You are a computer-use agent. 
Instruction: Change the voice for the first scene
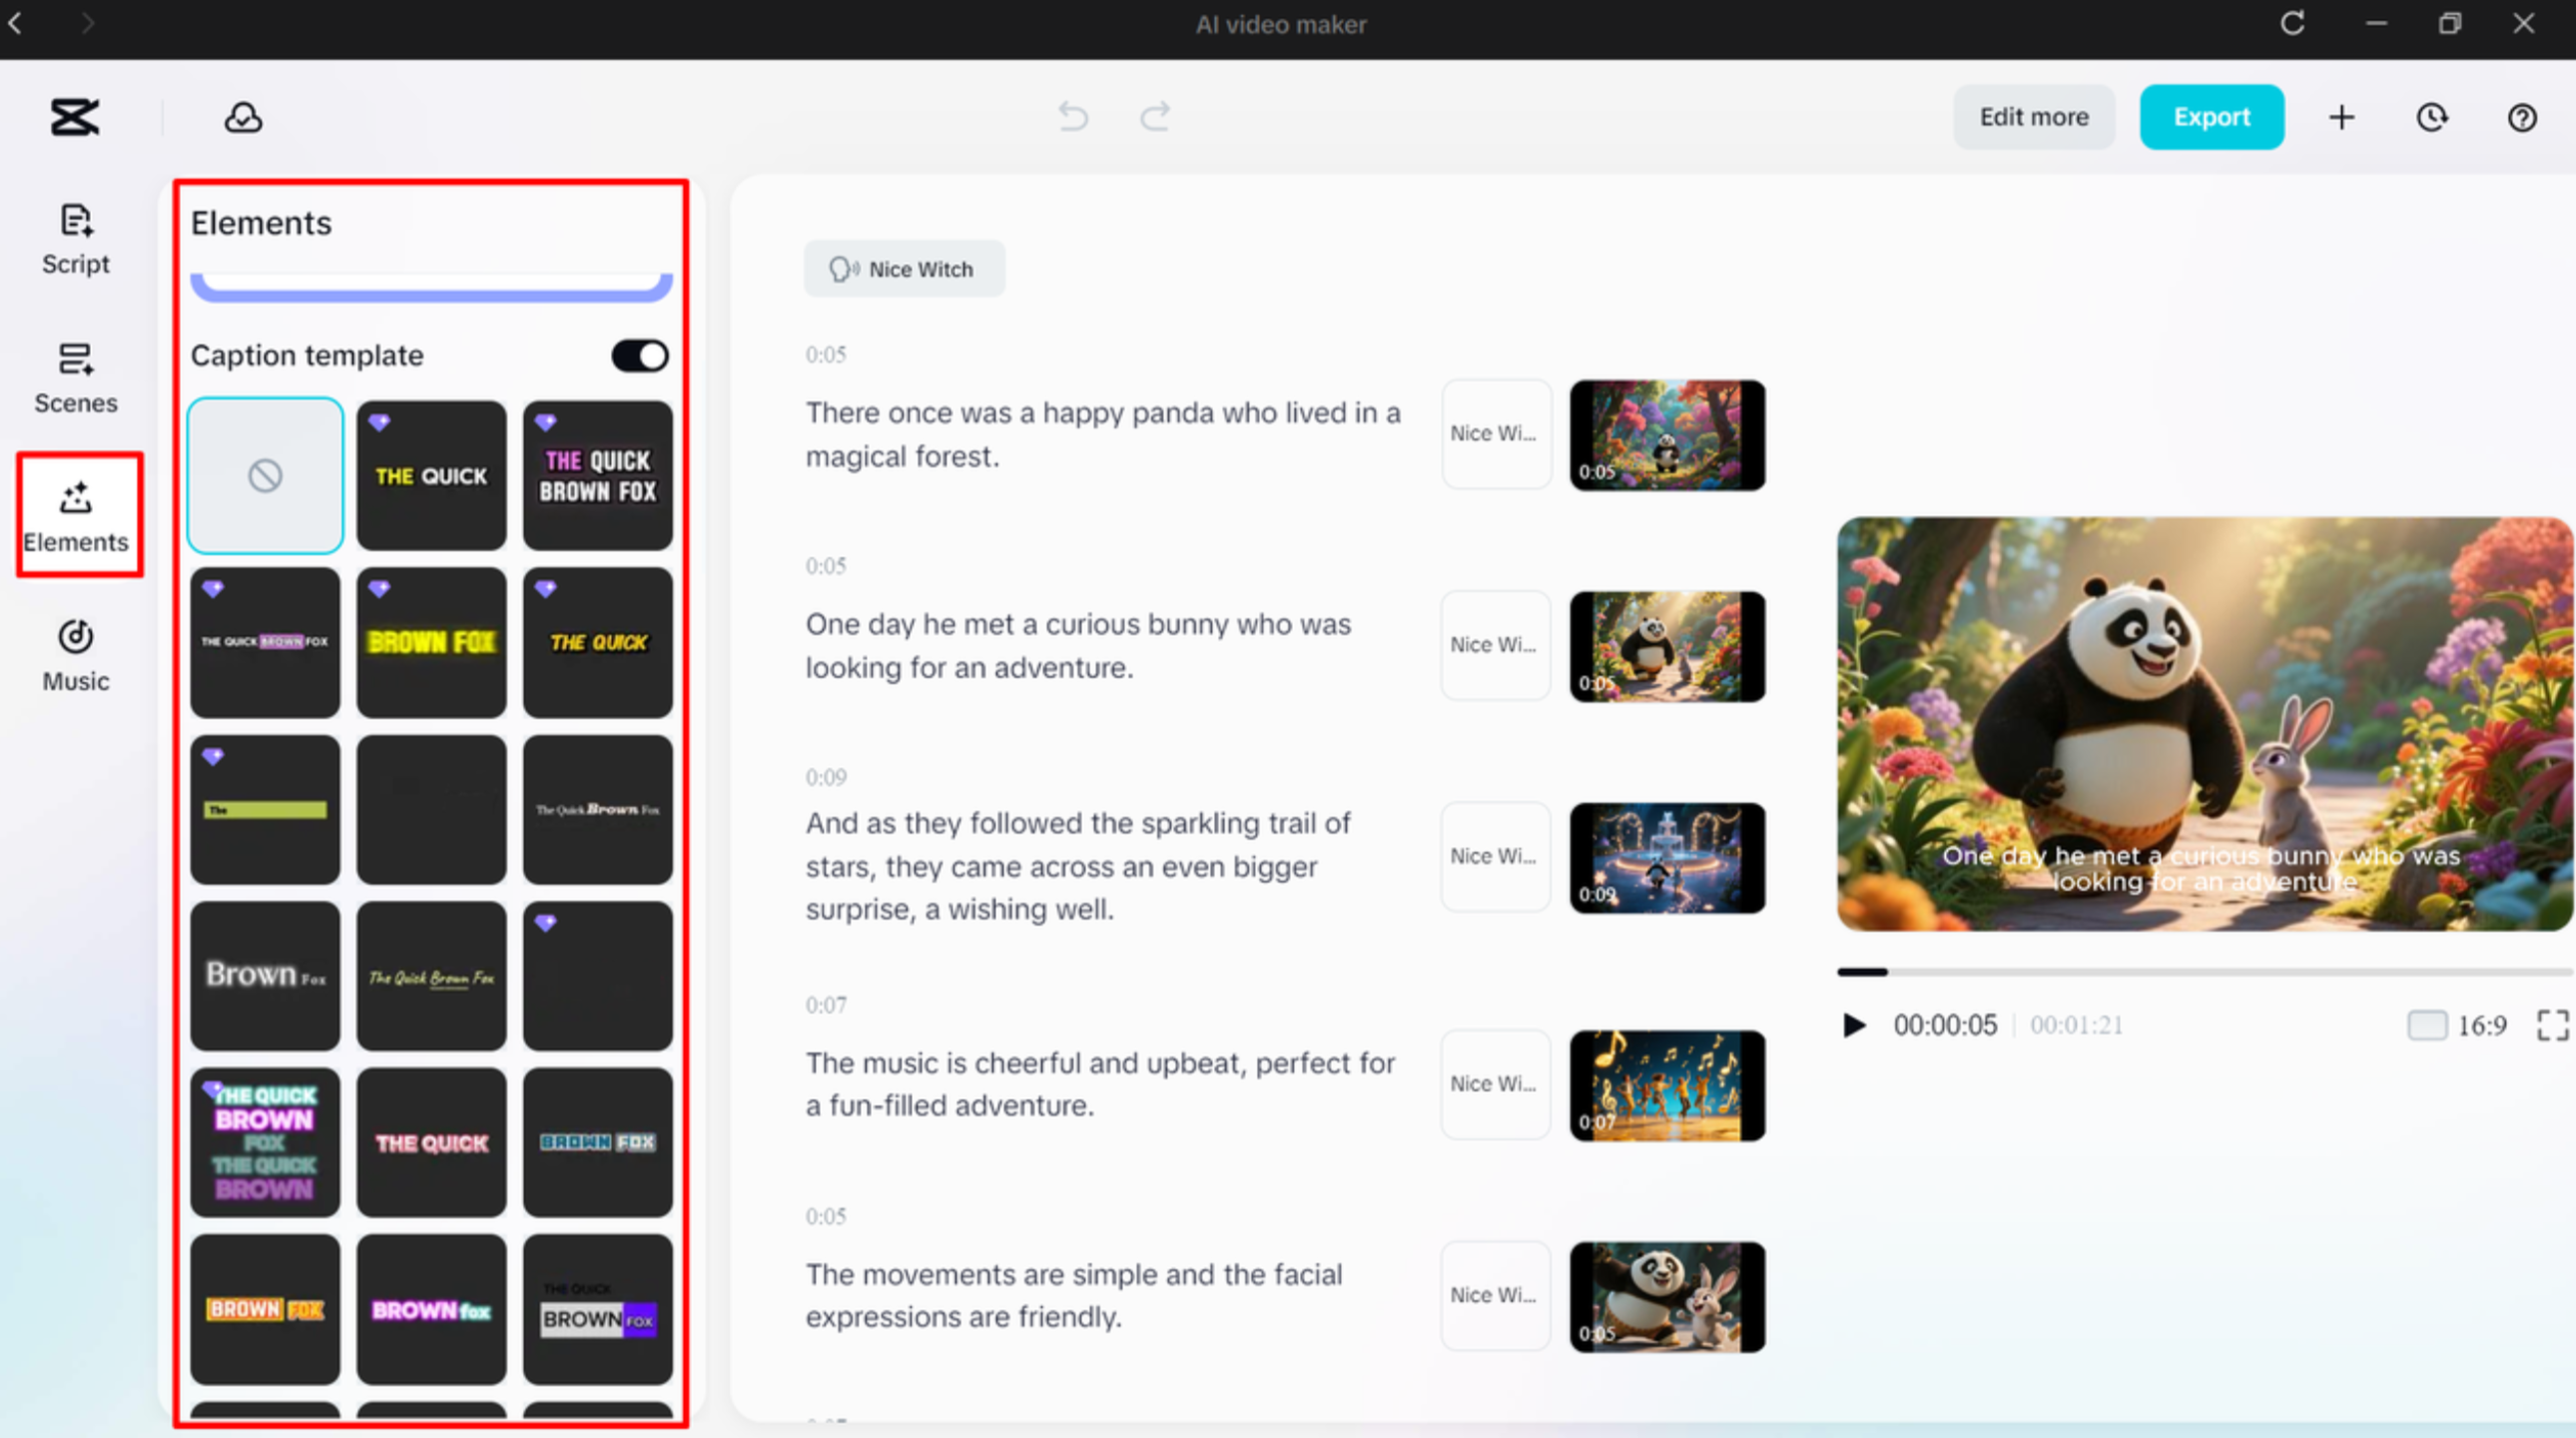[1495, 434]
